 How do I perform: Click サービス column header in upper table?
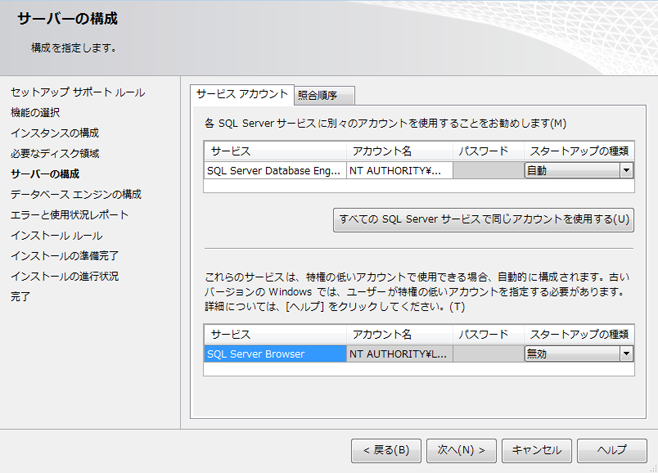tap(275, 151)
